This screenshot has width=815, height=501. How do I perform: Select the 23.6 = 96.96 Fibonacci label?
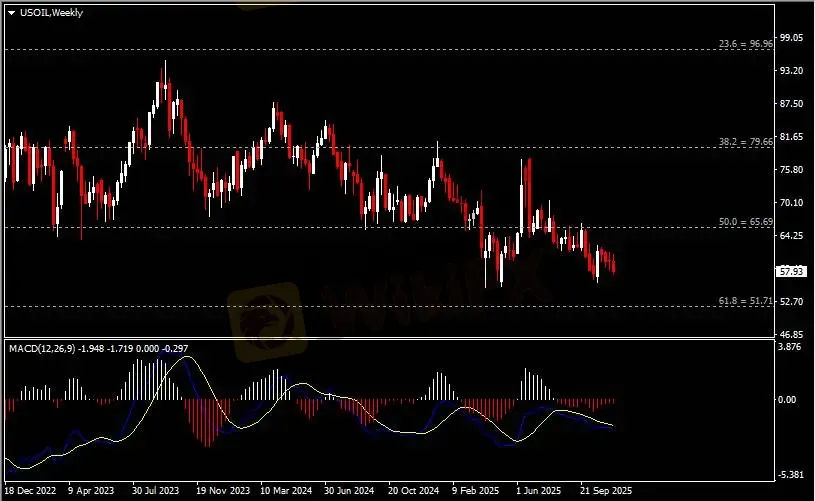pyautogui.click(x=745, y=44)
